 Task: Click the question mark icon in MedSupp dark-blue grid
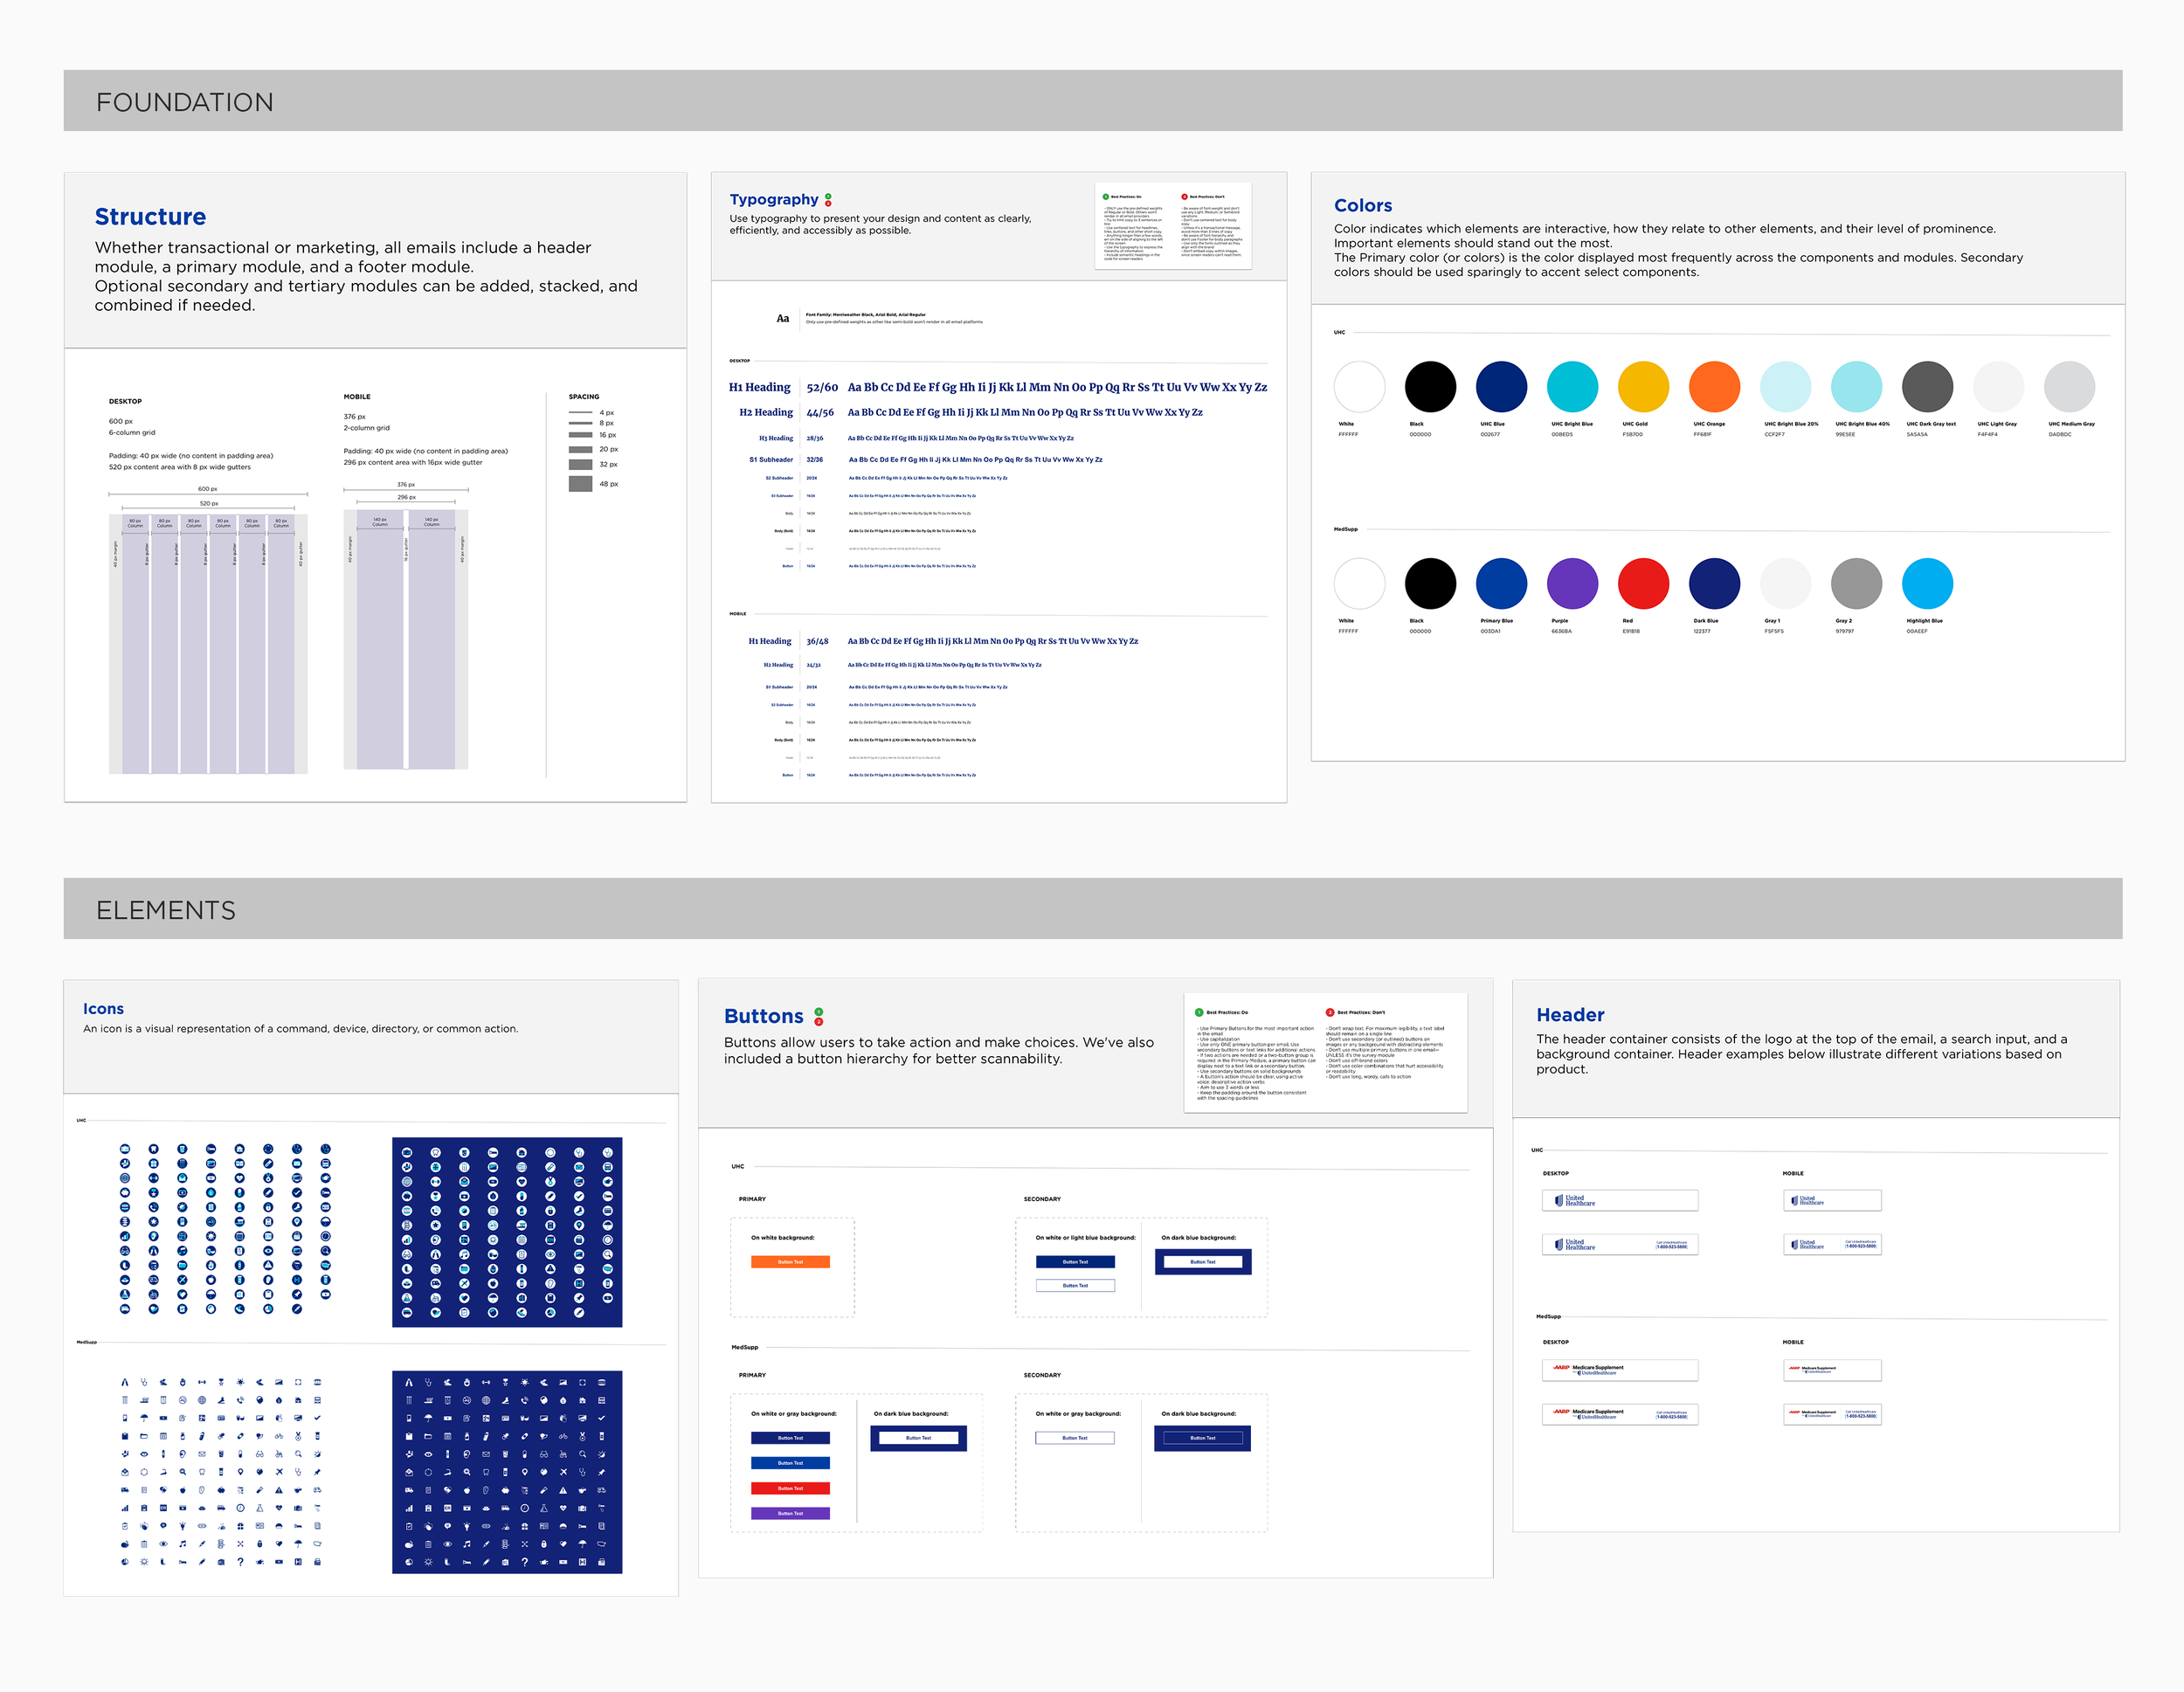[x=525, y=1562]
